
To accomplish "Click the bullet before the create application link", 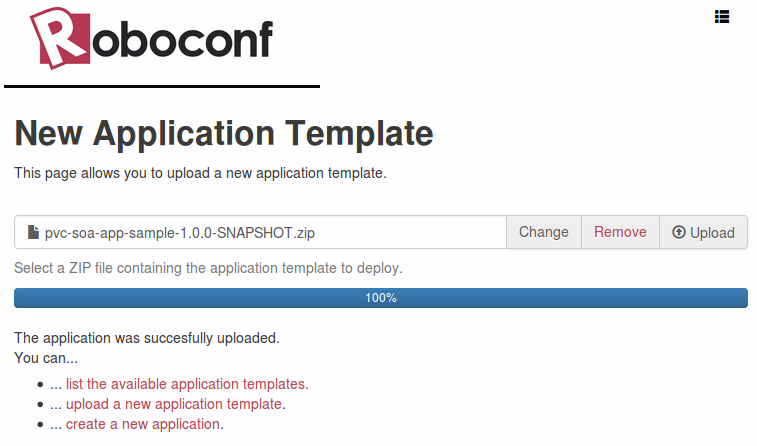I will (x=40, y=424).
